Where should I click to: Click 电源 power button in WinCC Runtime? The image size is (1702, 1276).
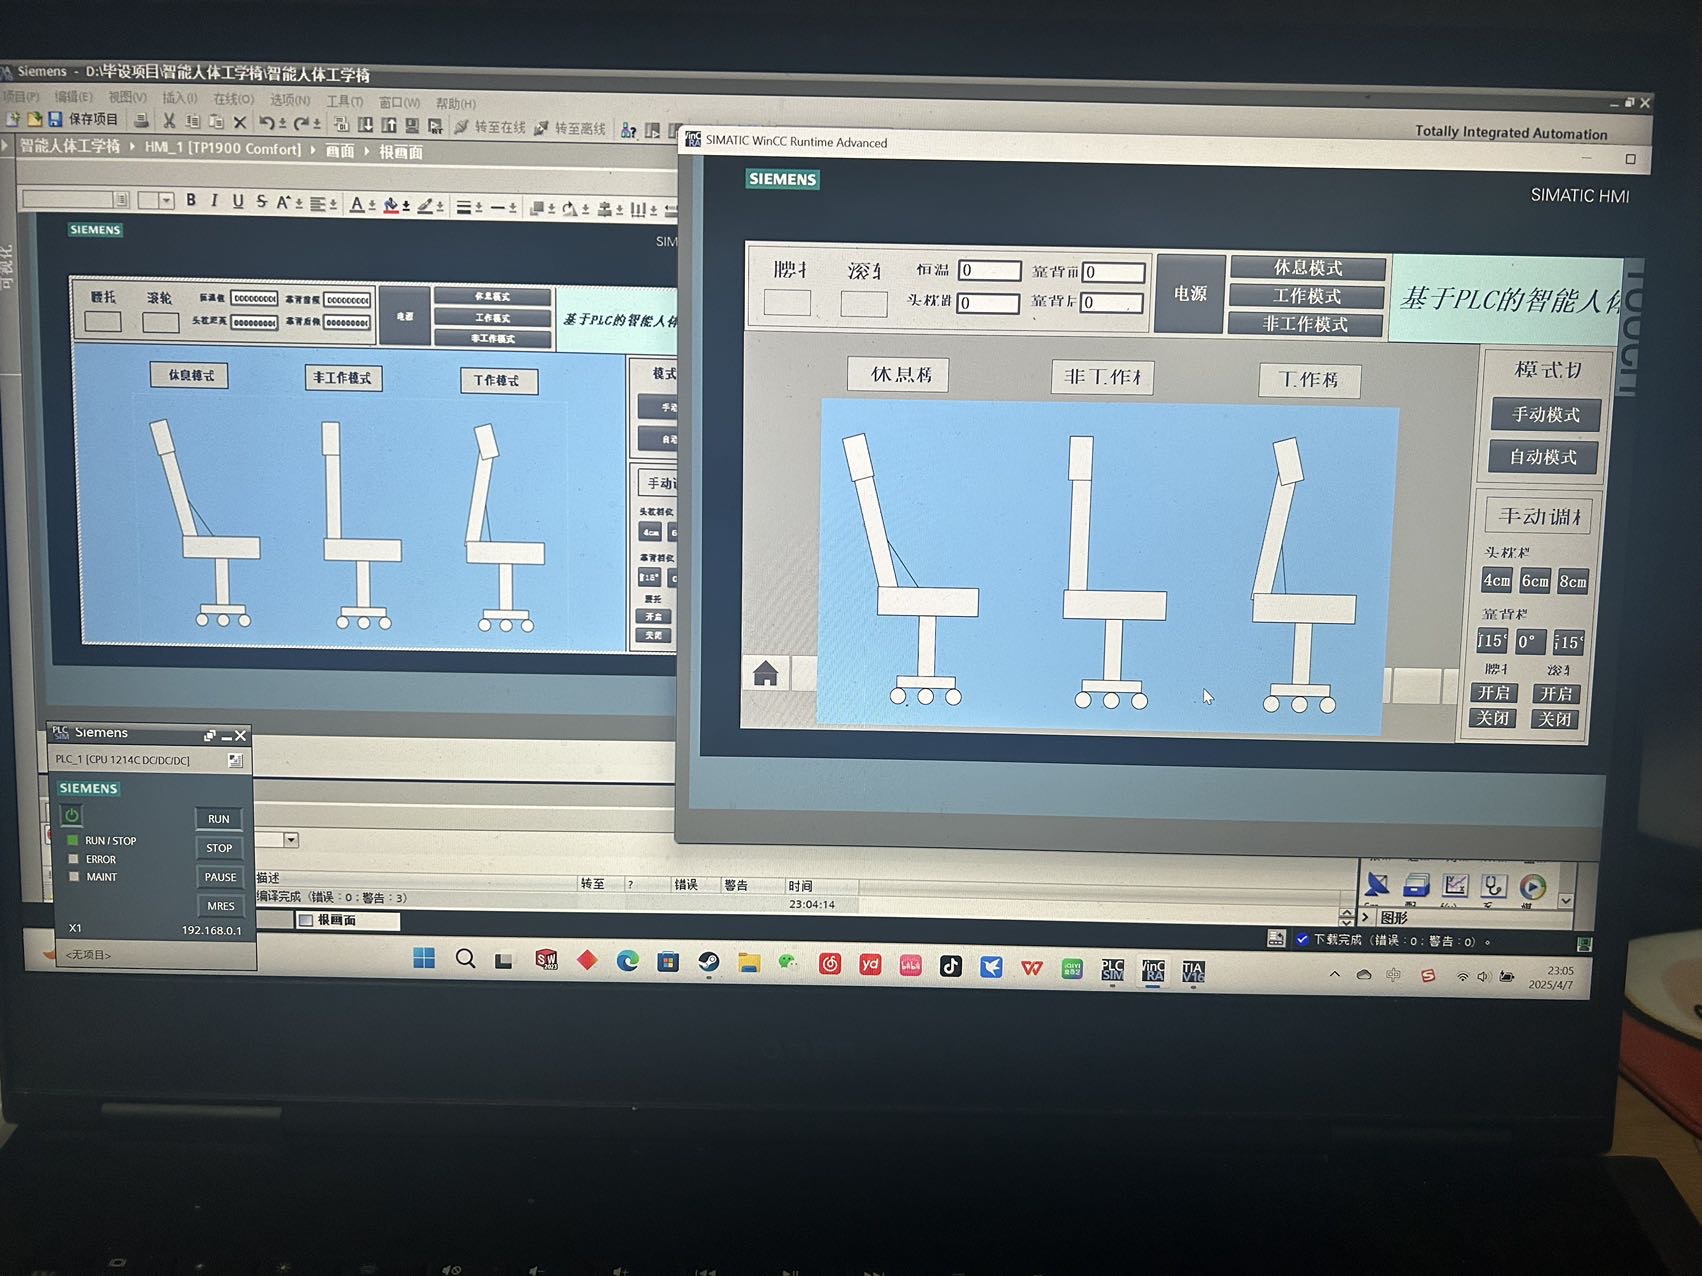pyautogui.click(x=1189, y=294)
